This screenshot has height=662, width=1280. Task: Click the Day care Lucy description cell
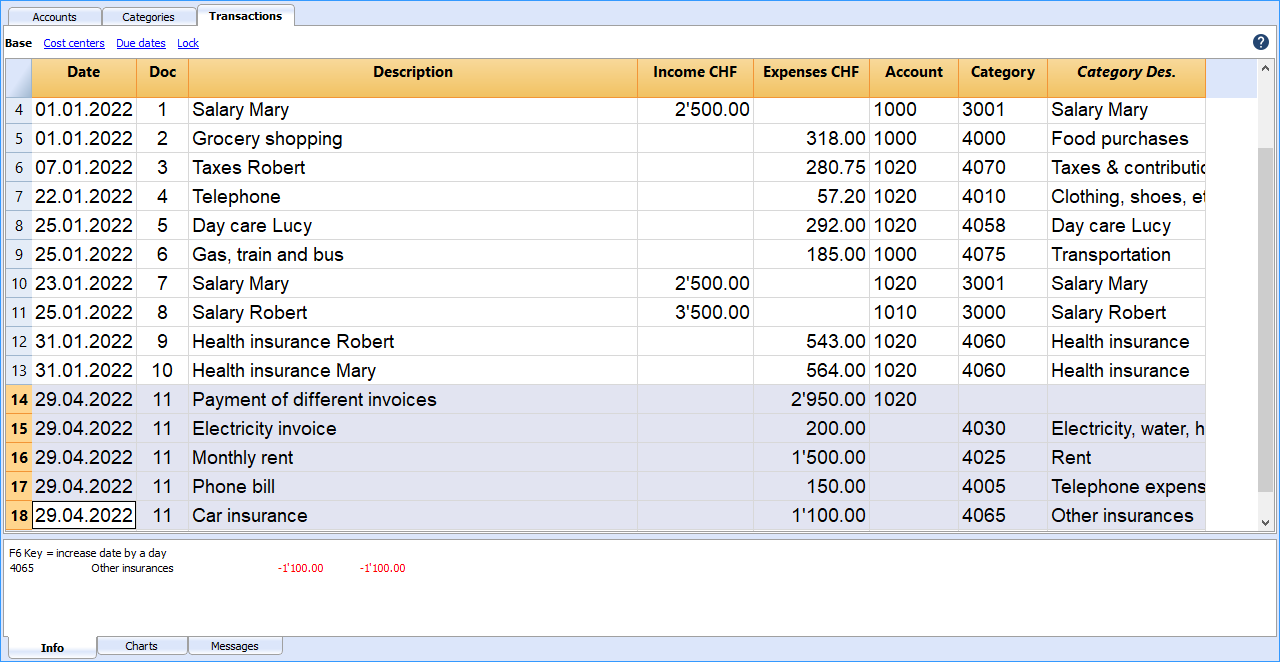413,226
